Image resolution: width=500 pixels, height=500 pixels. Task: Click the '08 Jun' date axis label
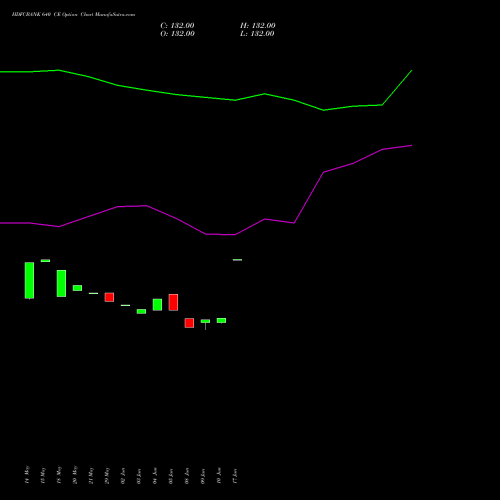click(187, 475)
